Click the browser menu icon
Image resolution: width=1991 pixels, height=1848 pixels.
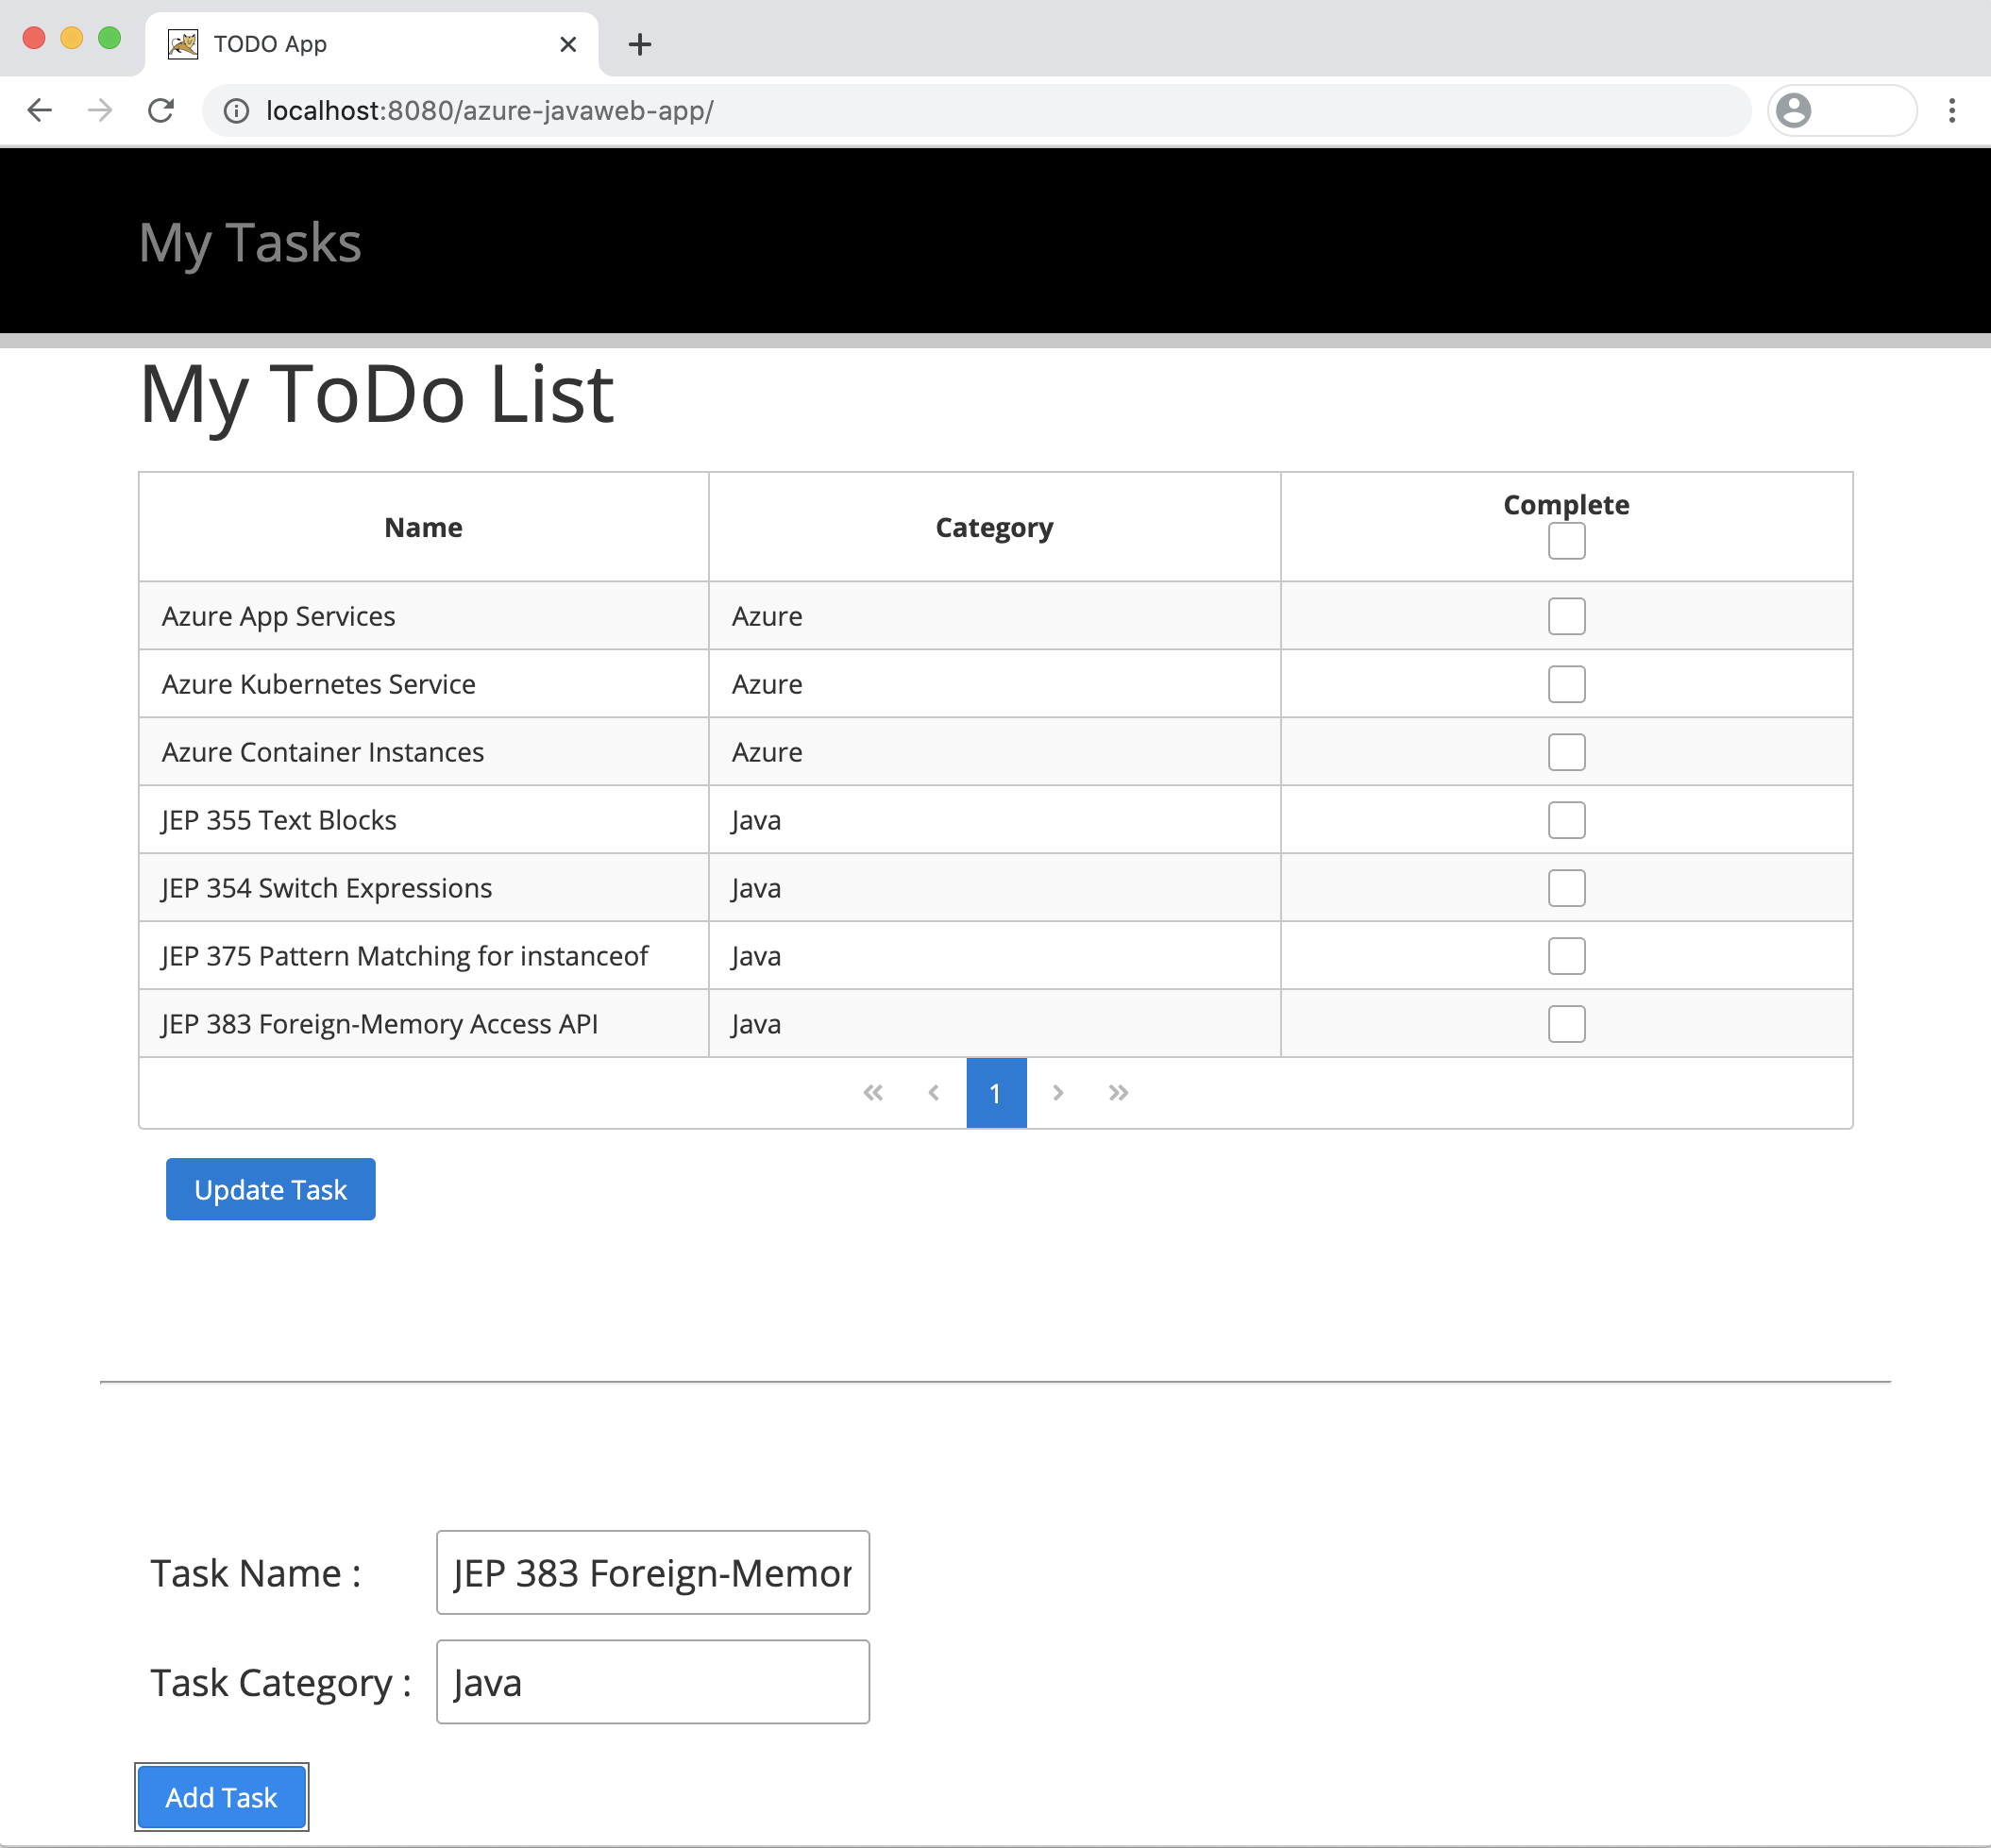click(1951, 109)
